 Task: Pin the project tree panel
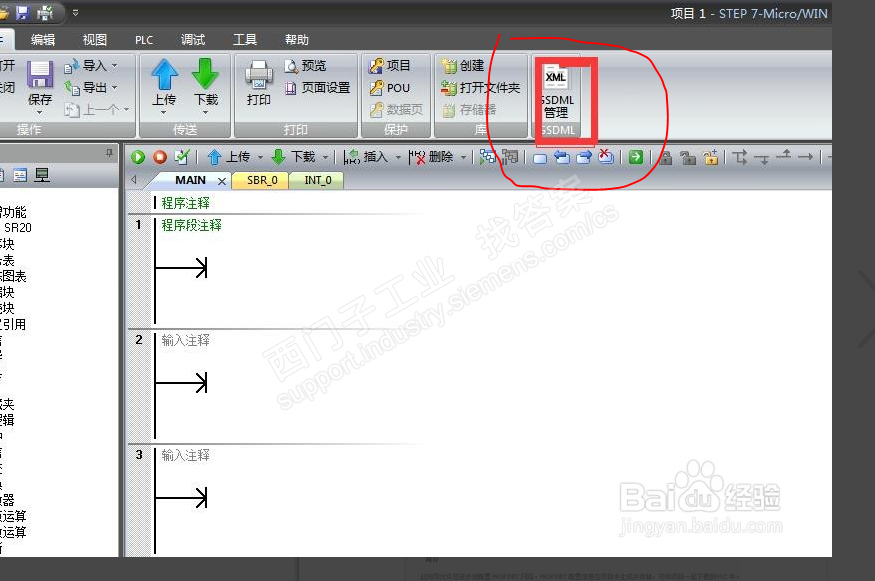click(109, 152)
